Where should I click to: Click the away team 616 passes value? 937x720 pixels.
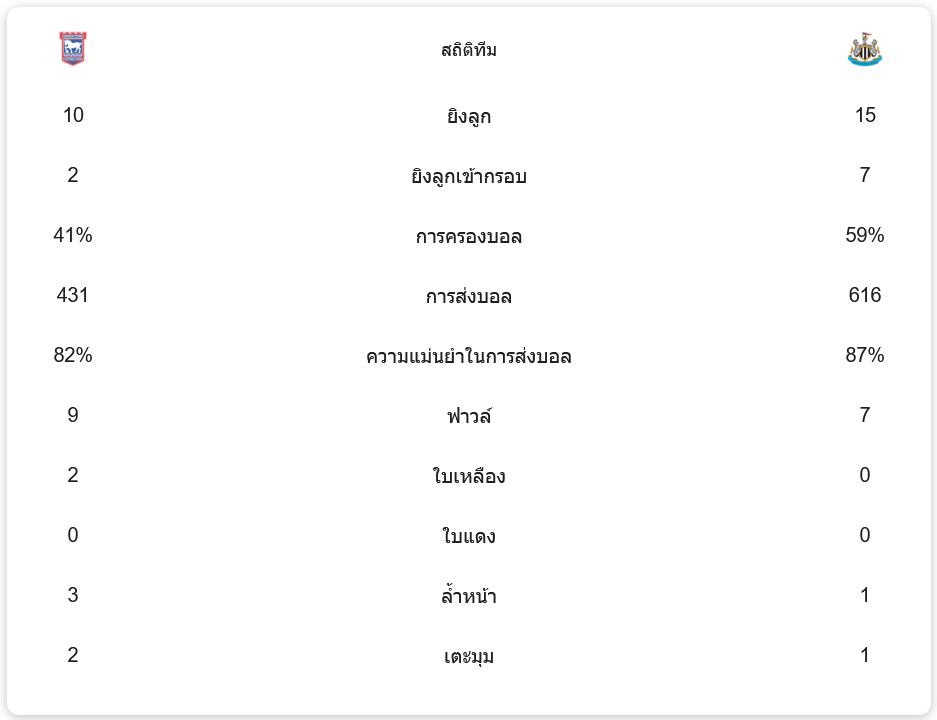(864, 295)
